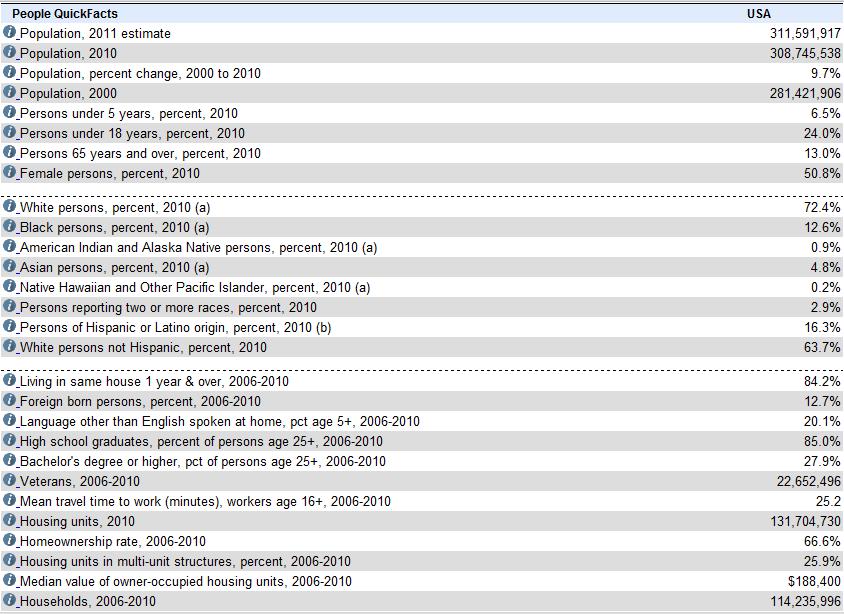The height and width of the screenshot is (614, 844).
Task: Select the value 50.8%
Action: [x=822, y=173]
